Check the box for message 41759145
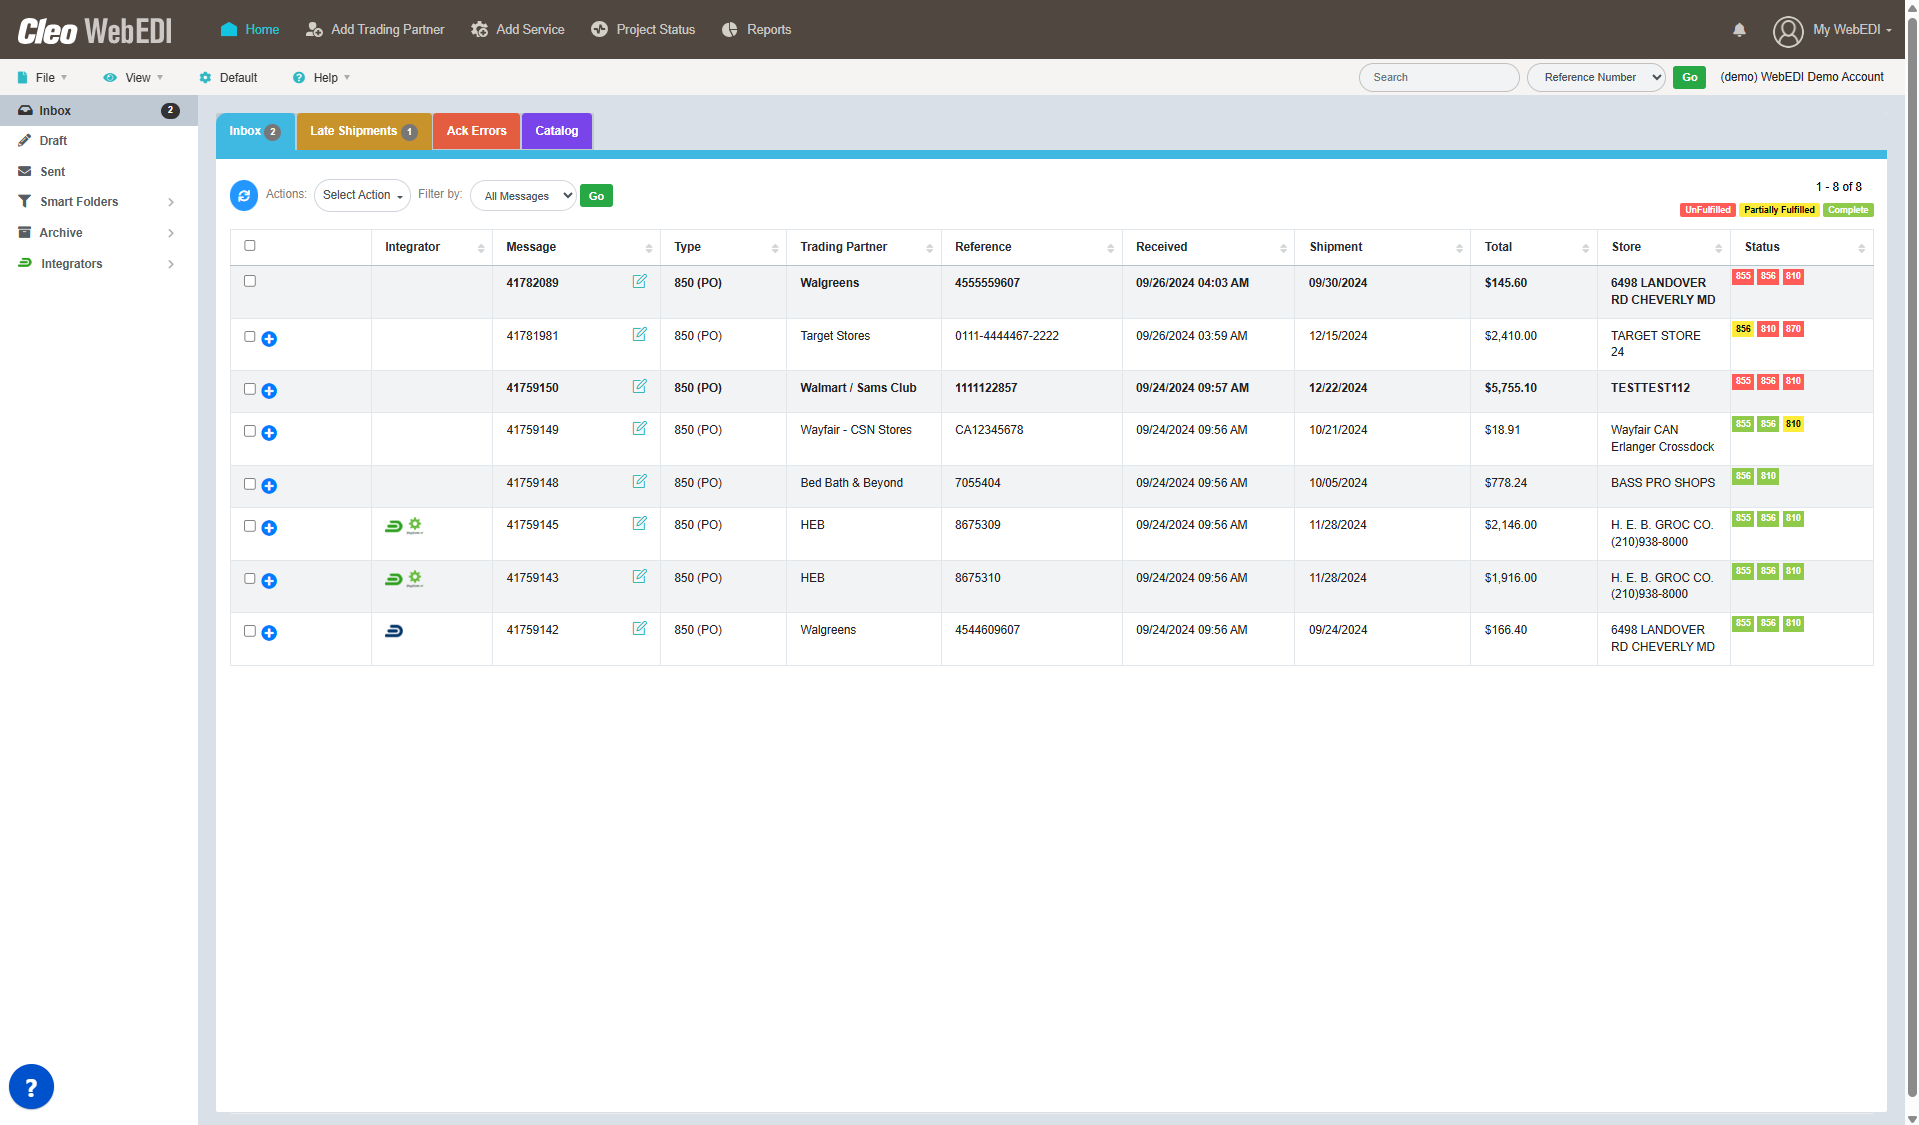 pyautogui.click(x=250, y=526)
